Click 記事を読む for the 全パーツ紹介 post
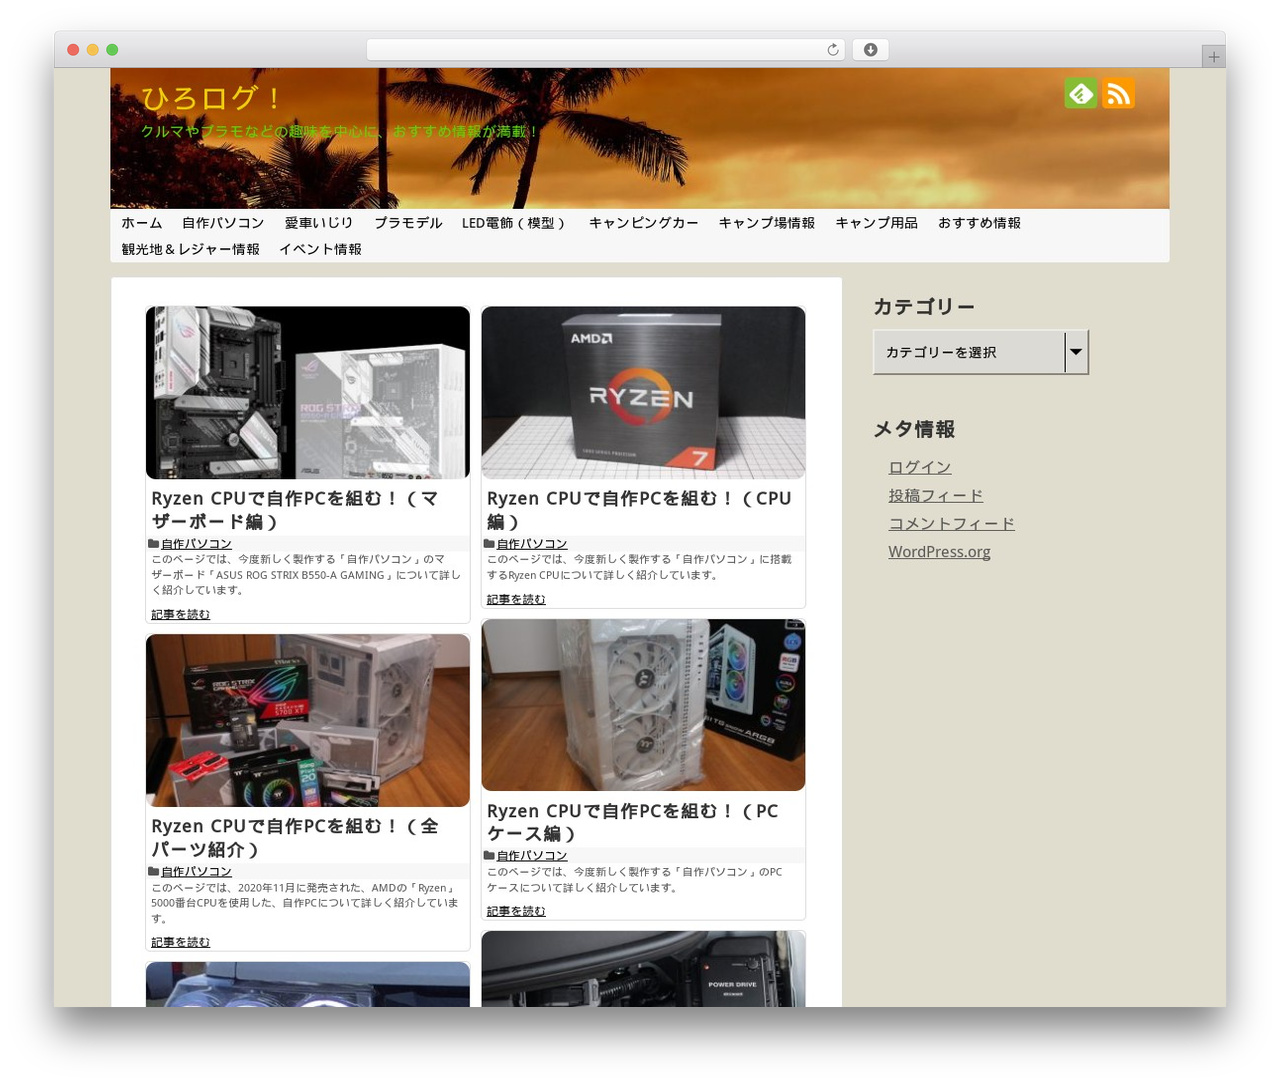 (180, 942)
